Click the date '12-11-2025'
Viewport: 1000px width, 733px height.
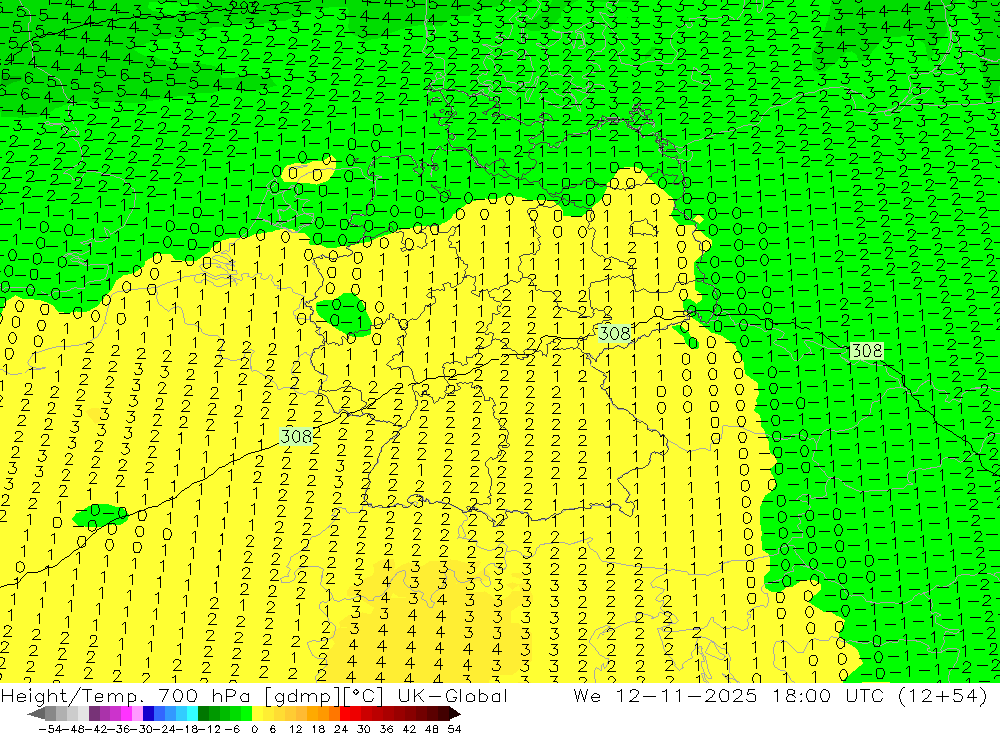coord(686,696)
